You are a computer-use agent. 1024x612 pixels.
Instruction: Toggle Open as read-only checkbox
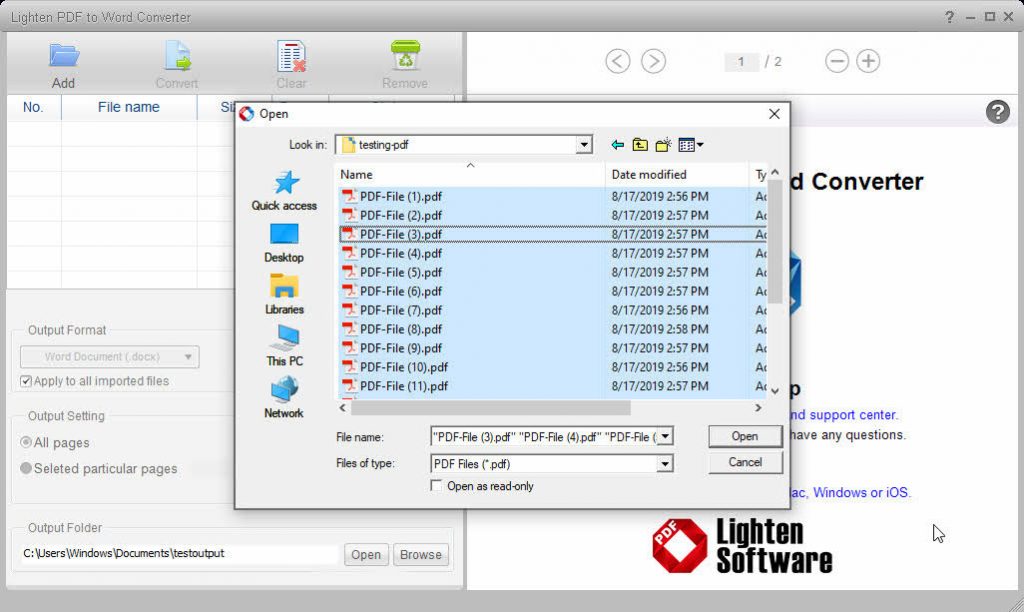436,486
